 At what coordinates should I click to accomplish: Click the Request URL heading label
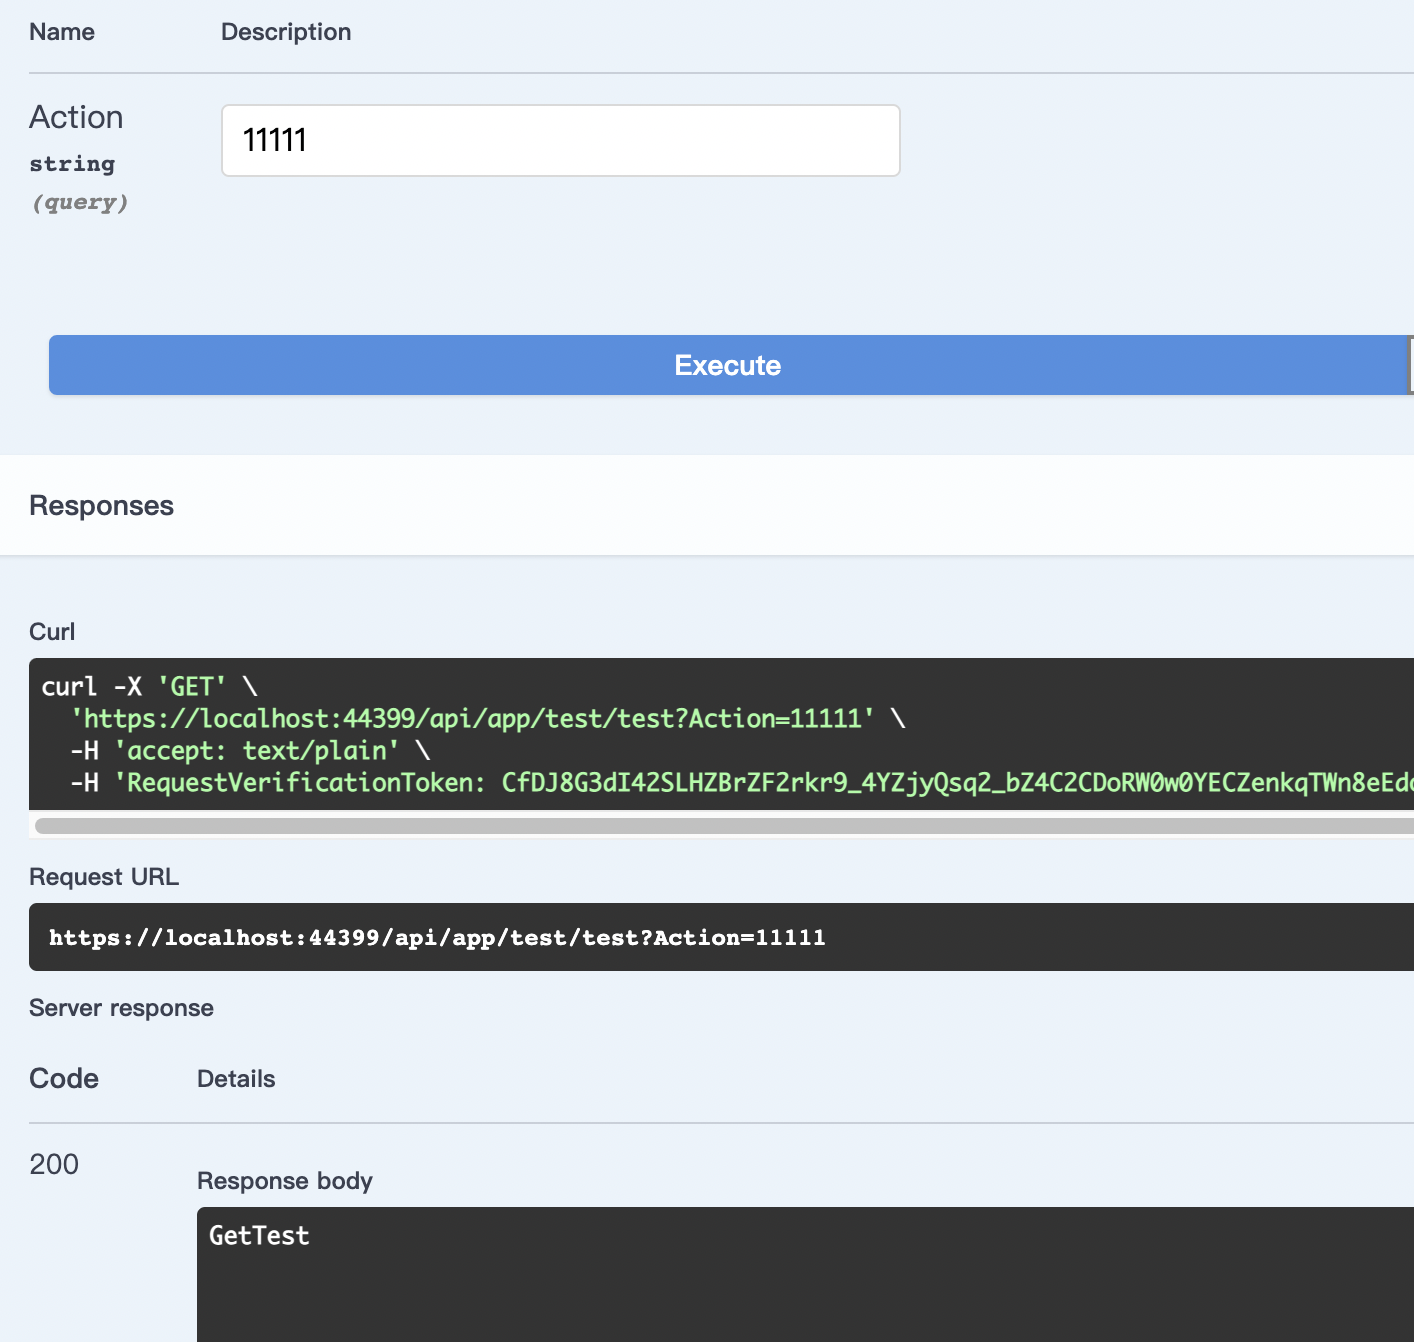click(104, 877)
